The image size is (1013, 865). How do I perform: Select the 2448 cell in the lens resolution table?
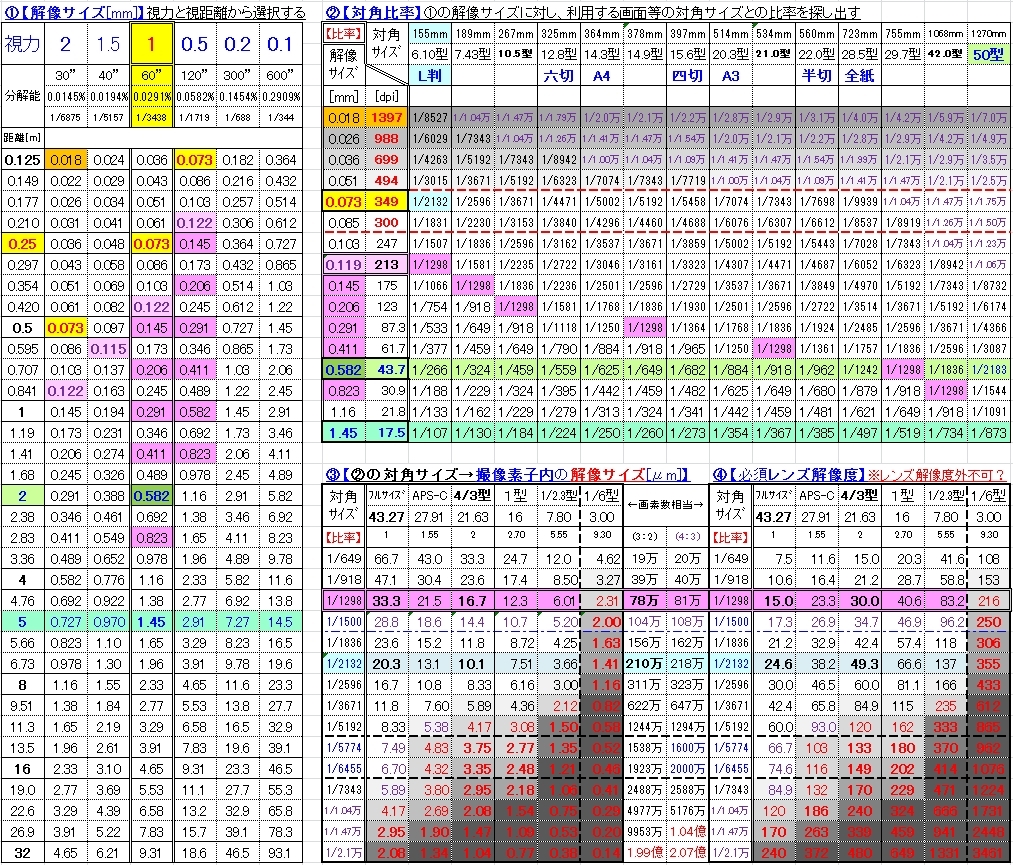coord(988,831)
